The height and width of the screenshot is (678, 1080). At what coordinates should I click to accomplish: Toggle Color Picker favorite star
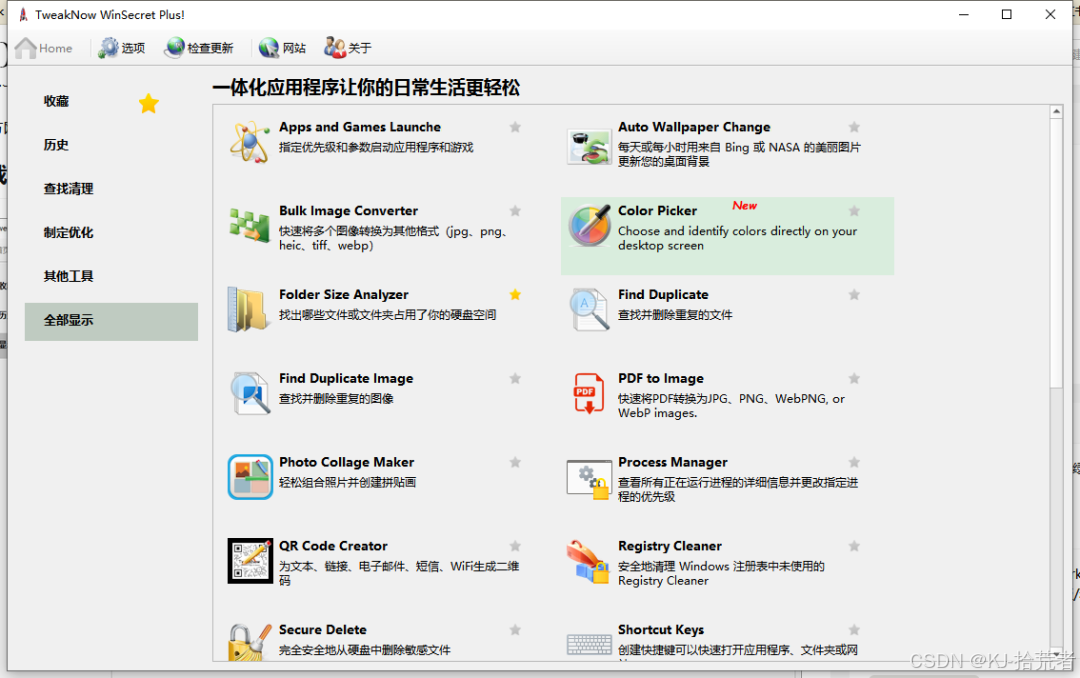[854, 211]
